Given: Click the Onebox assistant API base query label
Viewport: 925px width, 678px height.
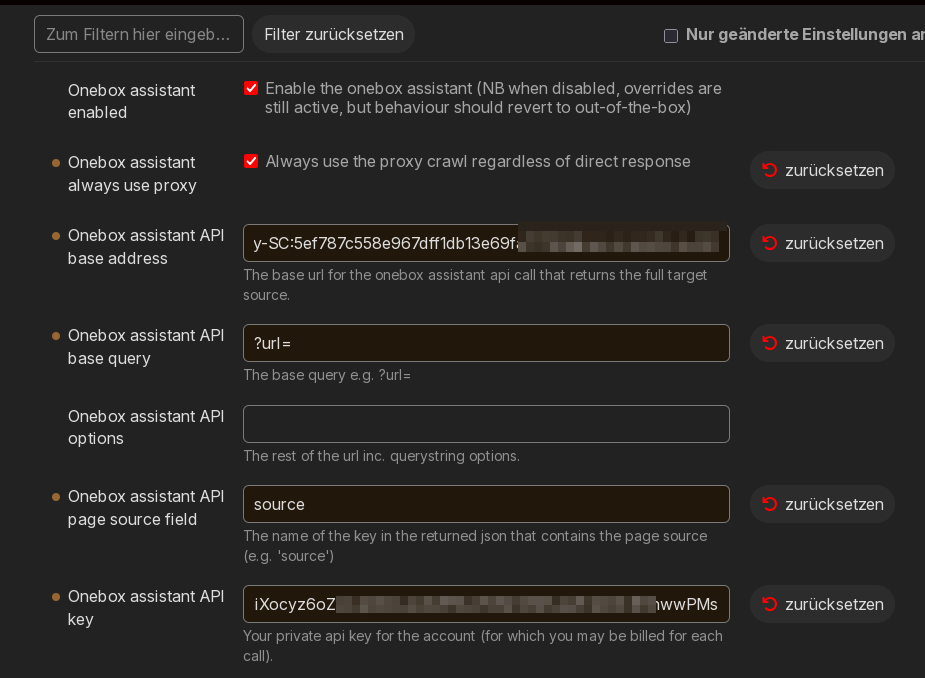Looking at the screenshot, I should coord(146,346).
